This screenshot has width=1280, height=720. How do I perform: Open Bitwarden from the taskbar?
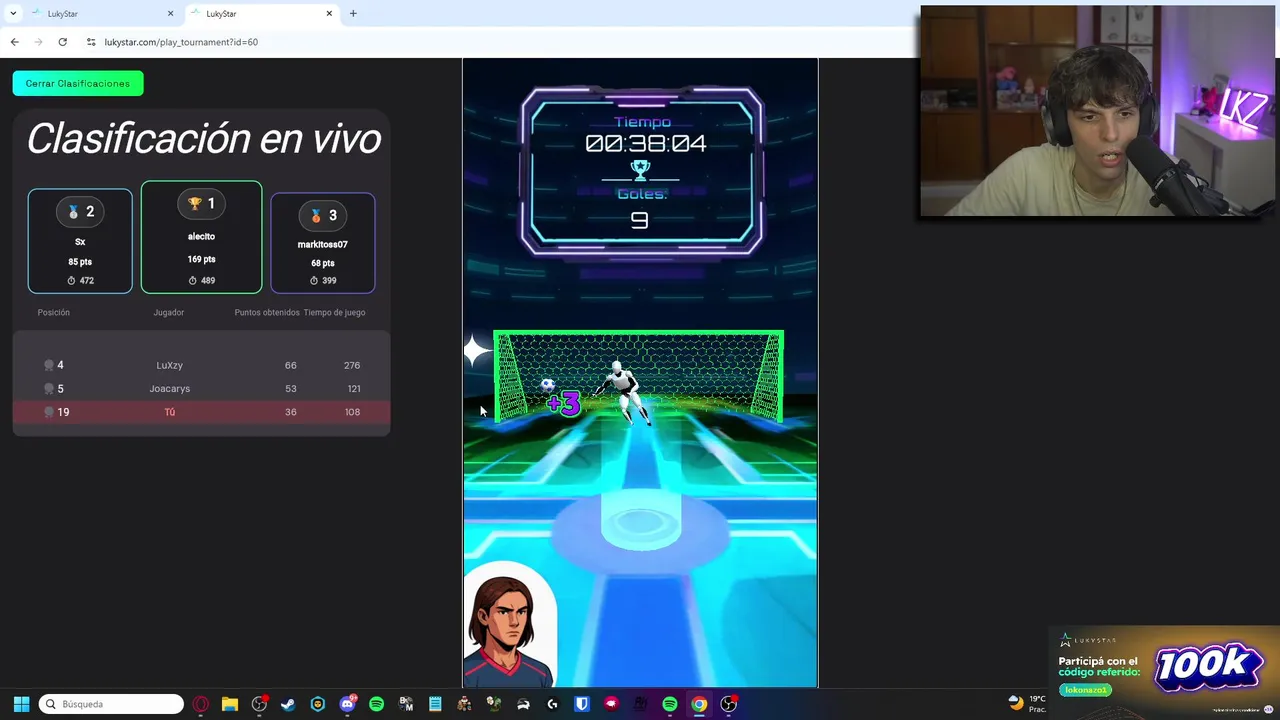(x=582, y=704)
